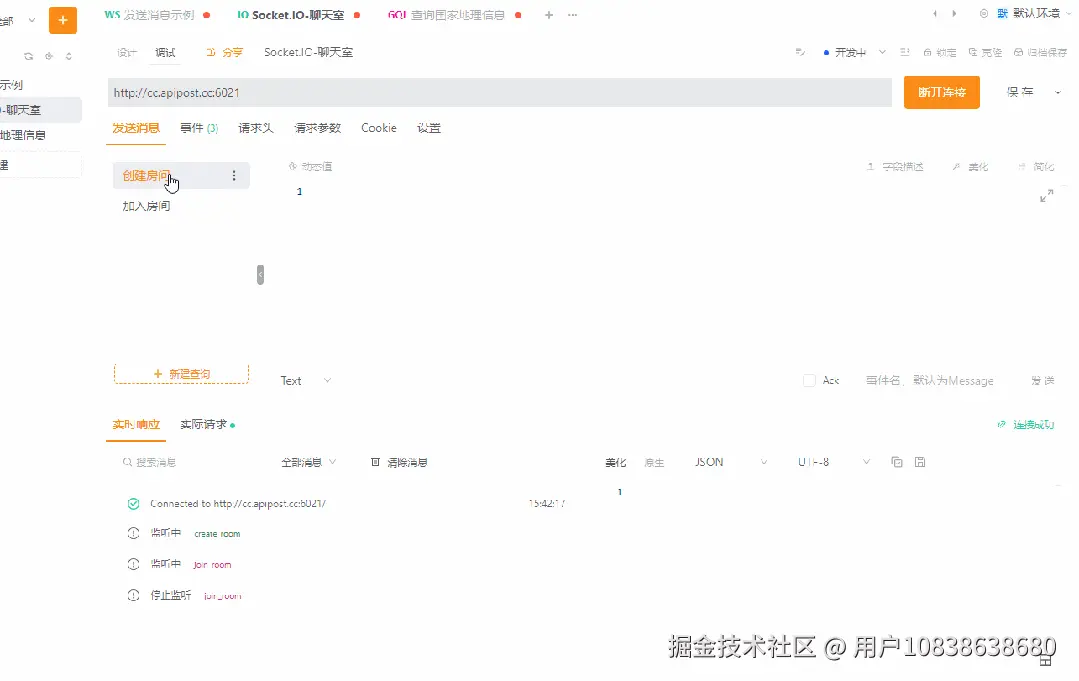Switch to IO Socket.IO-聊天室 tab
This screenshot has width=1079, height=681.
pos(299,15)
